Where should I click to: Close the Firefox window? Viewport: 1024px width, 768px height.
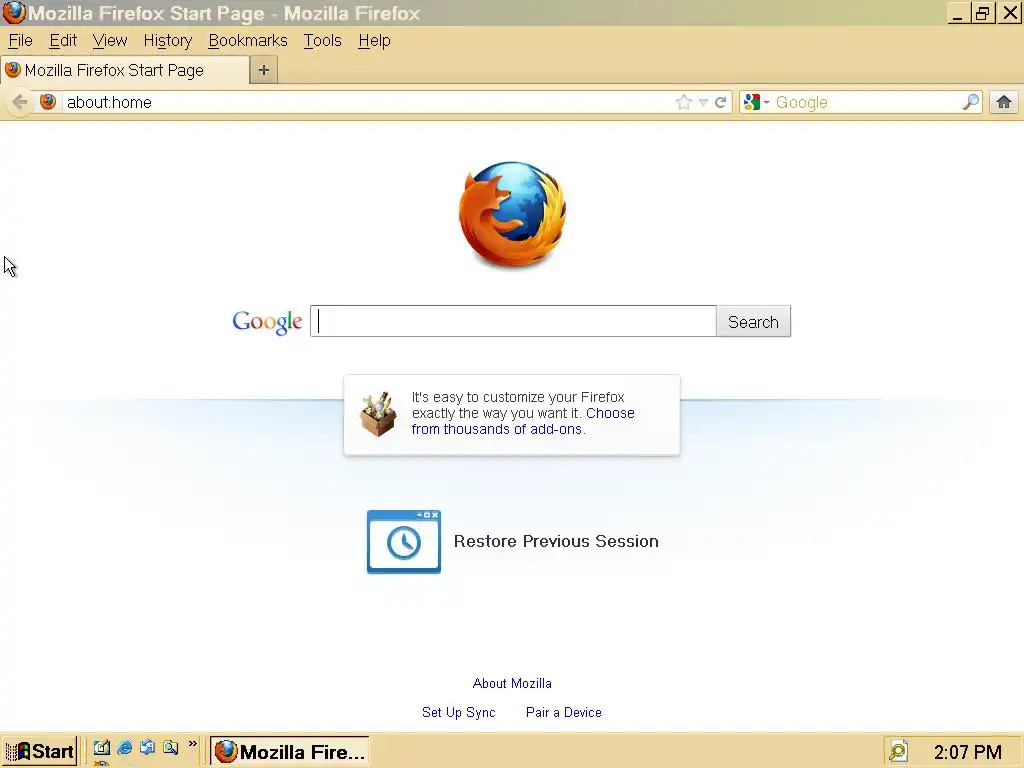pyautogui.click(x=1010, y=13)
